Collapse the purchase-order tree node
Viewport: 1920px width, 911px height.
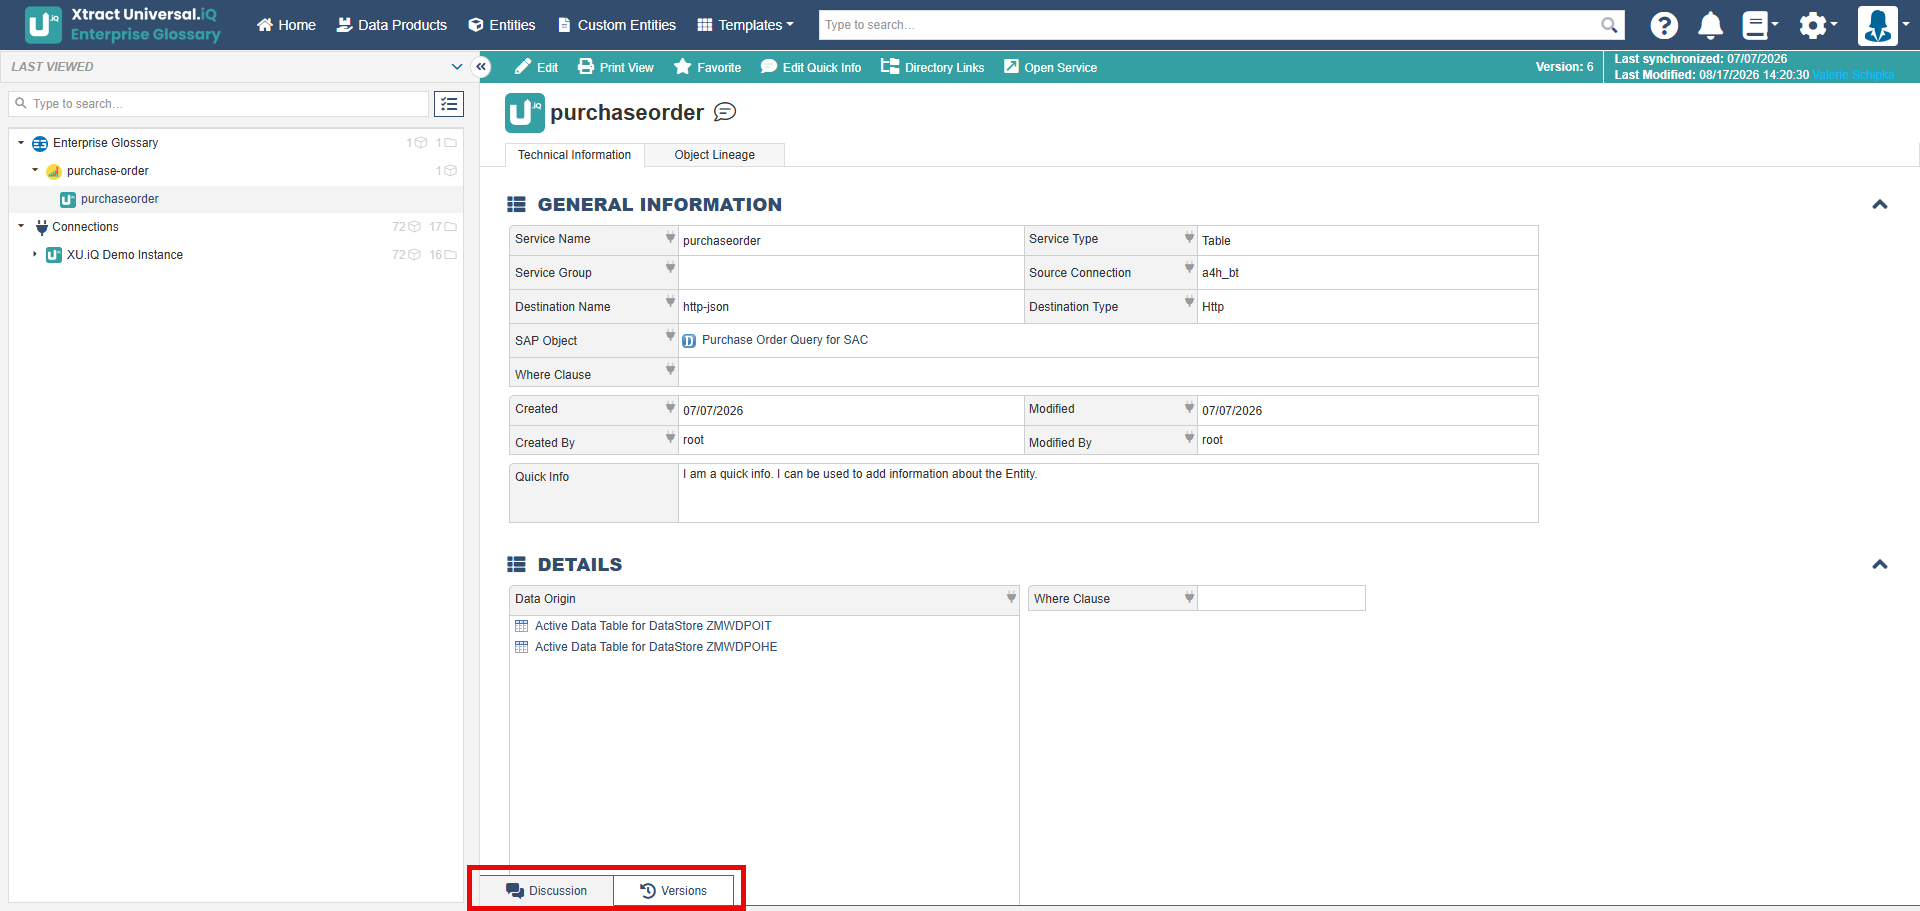(35, 171)
